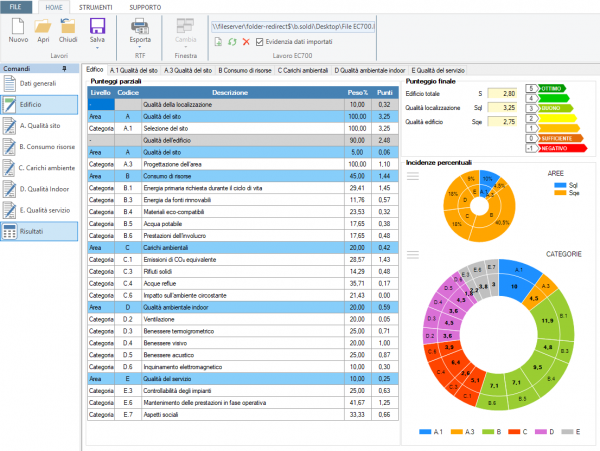Open the Risultati calculator item in sidebar

(x=39, y=231)
